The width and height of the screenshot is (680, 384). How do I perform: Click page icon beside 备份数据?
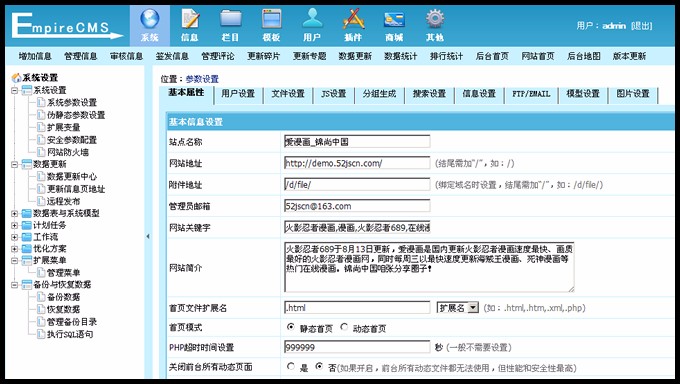coord(41,297)
